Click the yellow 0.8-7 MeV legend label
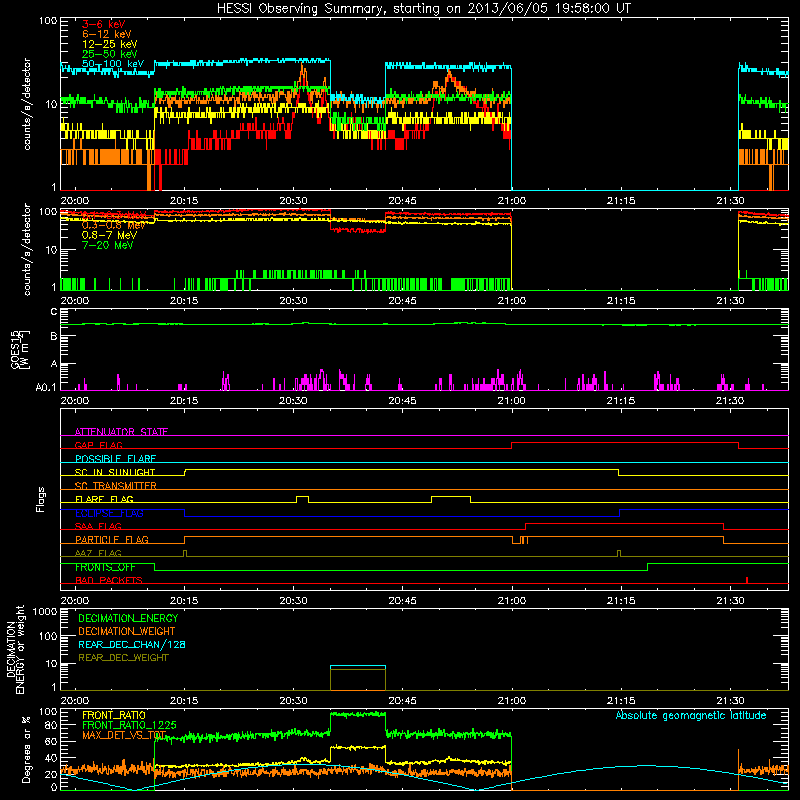 point(109,235)
